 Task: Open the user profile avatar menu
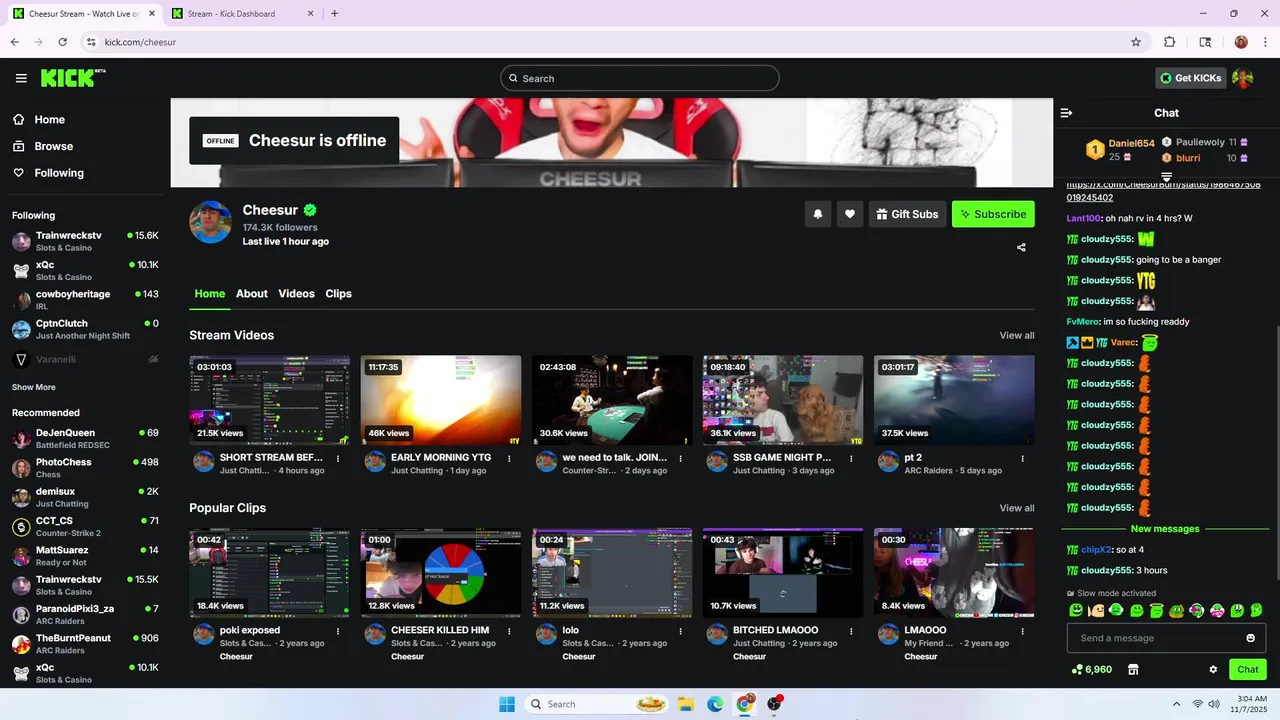point(1243,78)
